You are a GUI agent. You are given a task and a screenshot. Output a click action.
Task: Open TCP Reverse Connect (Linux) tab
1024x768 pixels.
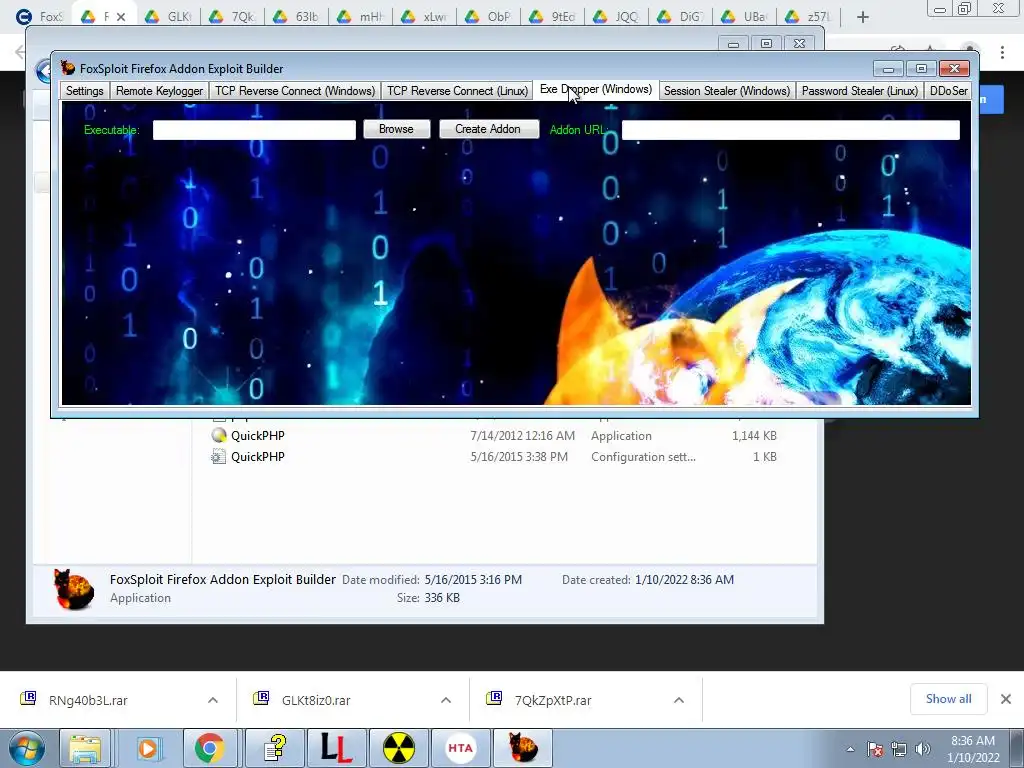pyautogui.click(x=458, y=91)
